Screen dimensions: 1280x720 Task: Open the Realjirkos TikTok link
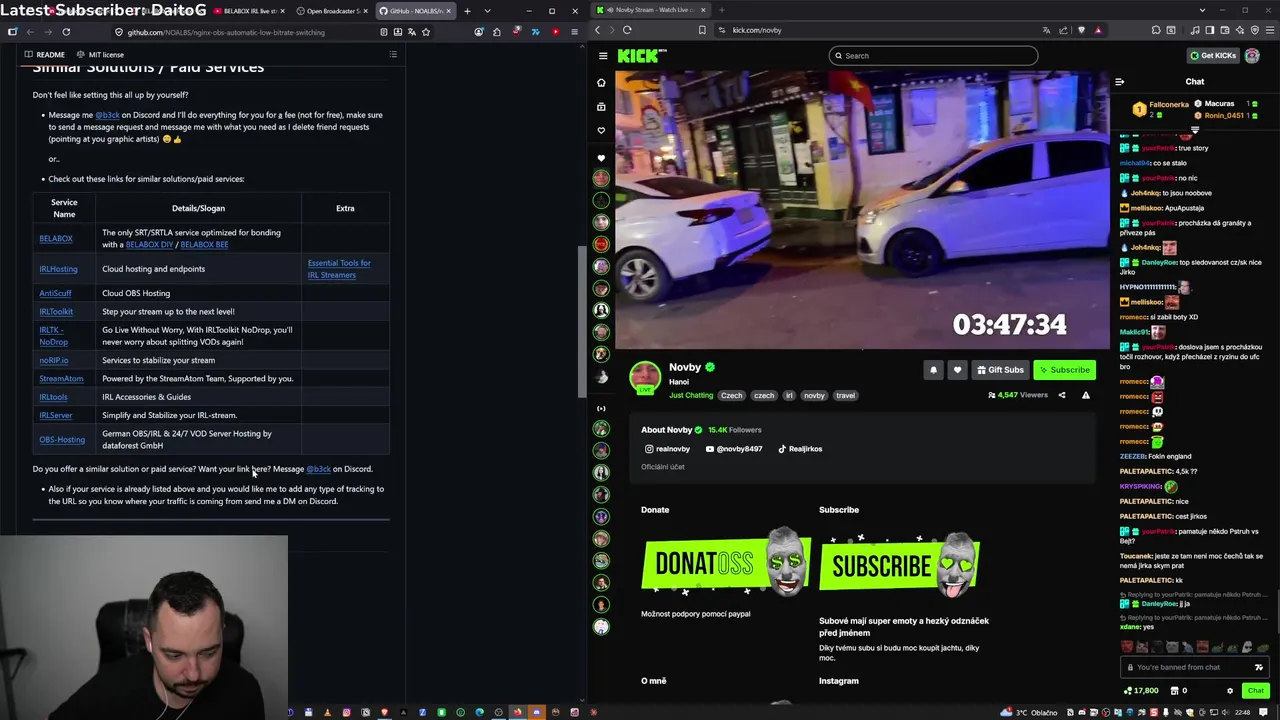coord(800,449)
